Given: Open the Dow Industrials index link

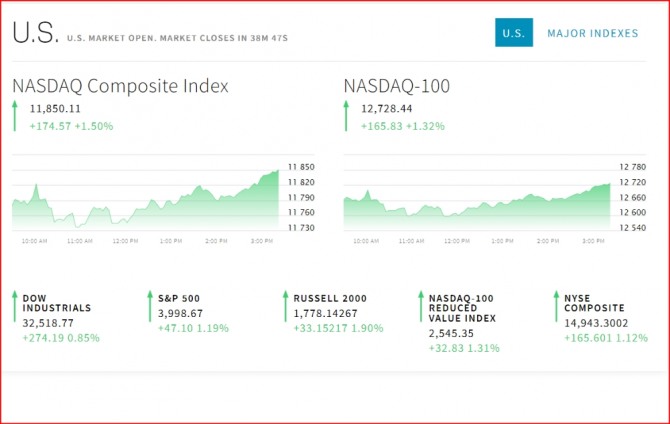Looking at the screenshot, I should [56, 303].
